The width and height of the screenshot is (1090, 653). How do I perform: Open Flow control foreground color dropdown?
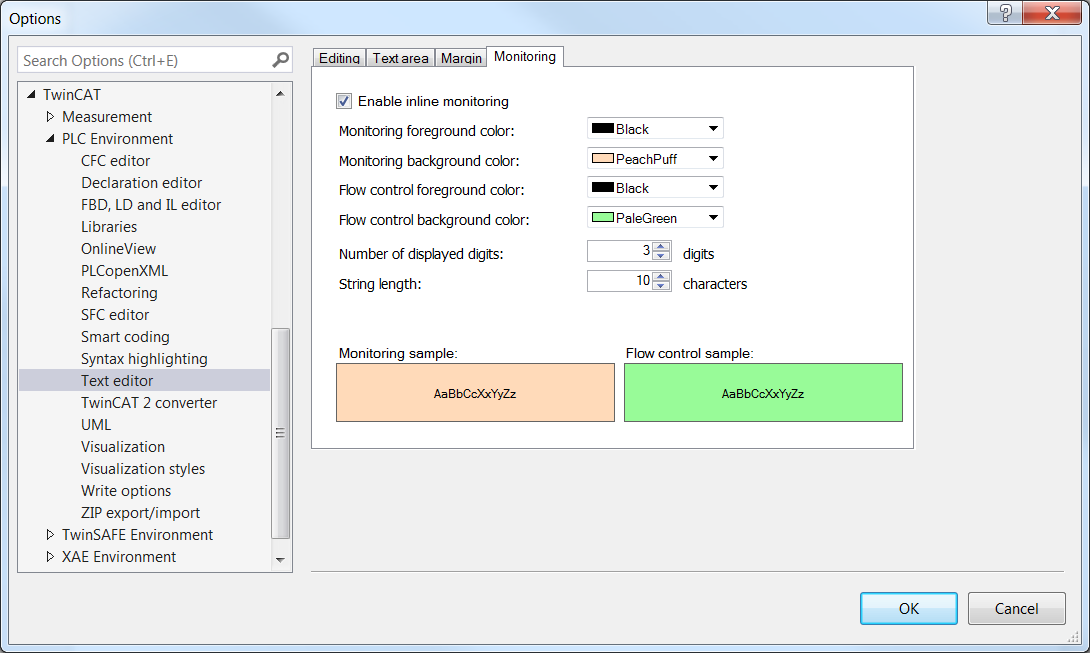655,188
